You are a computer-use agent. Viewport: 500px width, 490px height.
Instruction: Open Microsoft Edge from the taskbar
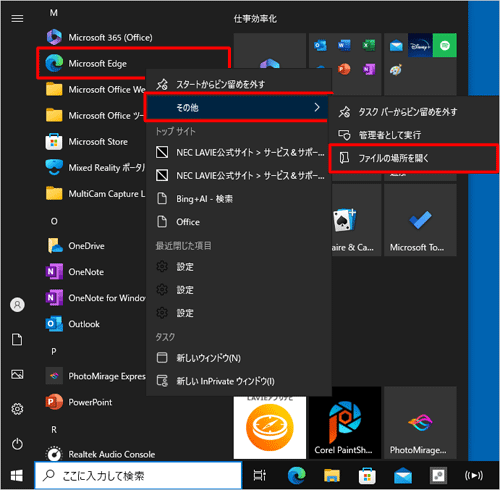point(296,475)
